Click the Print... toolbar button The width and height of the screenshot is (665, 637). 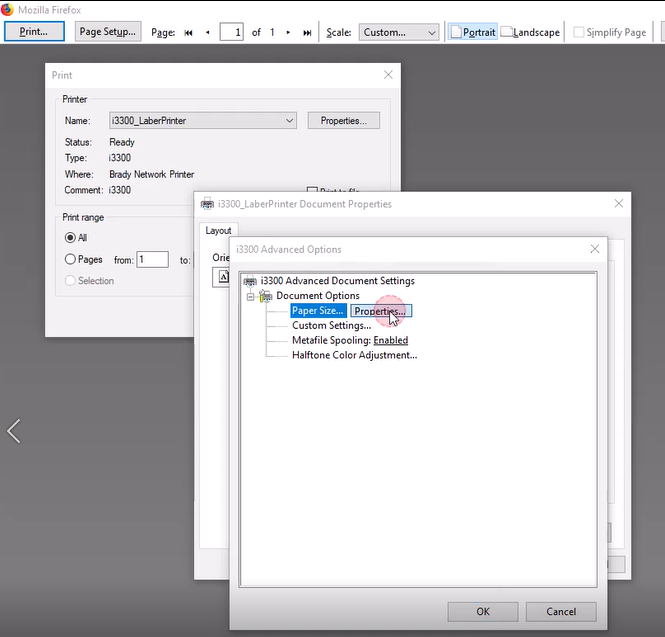(34, 32)
